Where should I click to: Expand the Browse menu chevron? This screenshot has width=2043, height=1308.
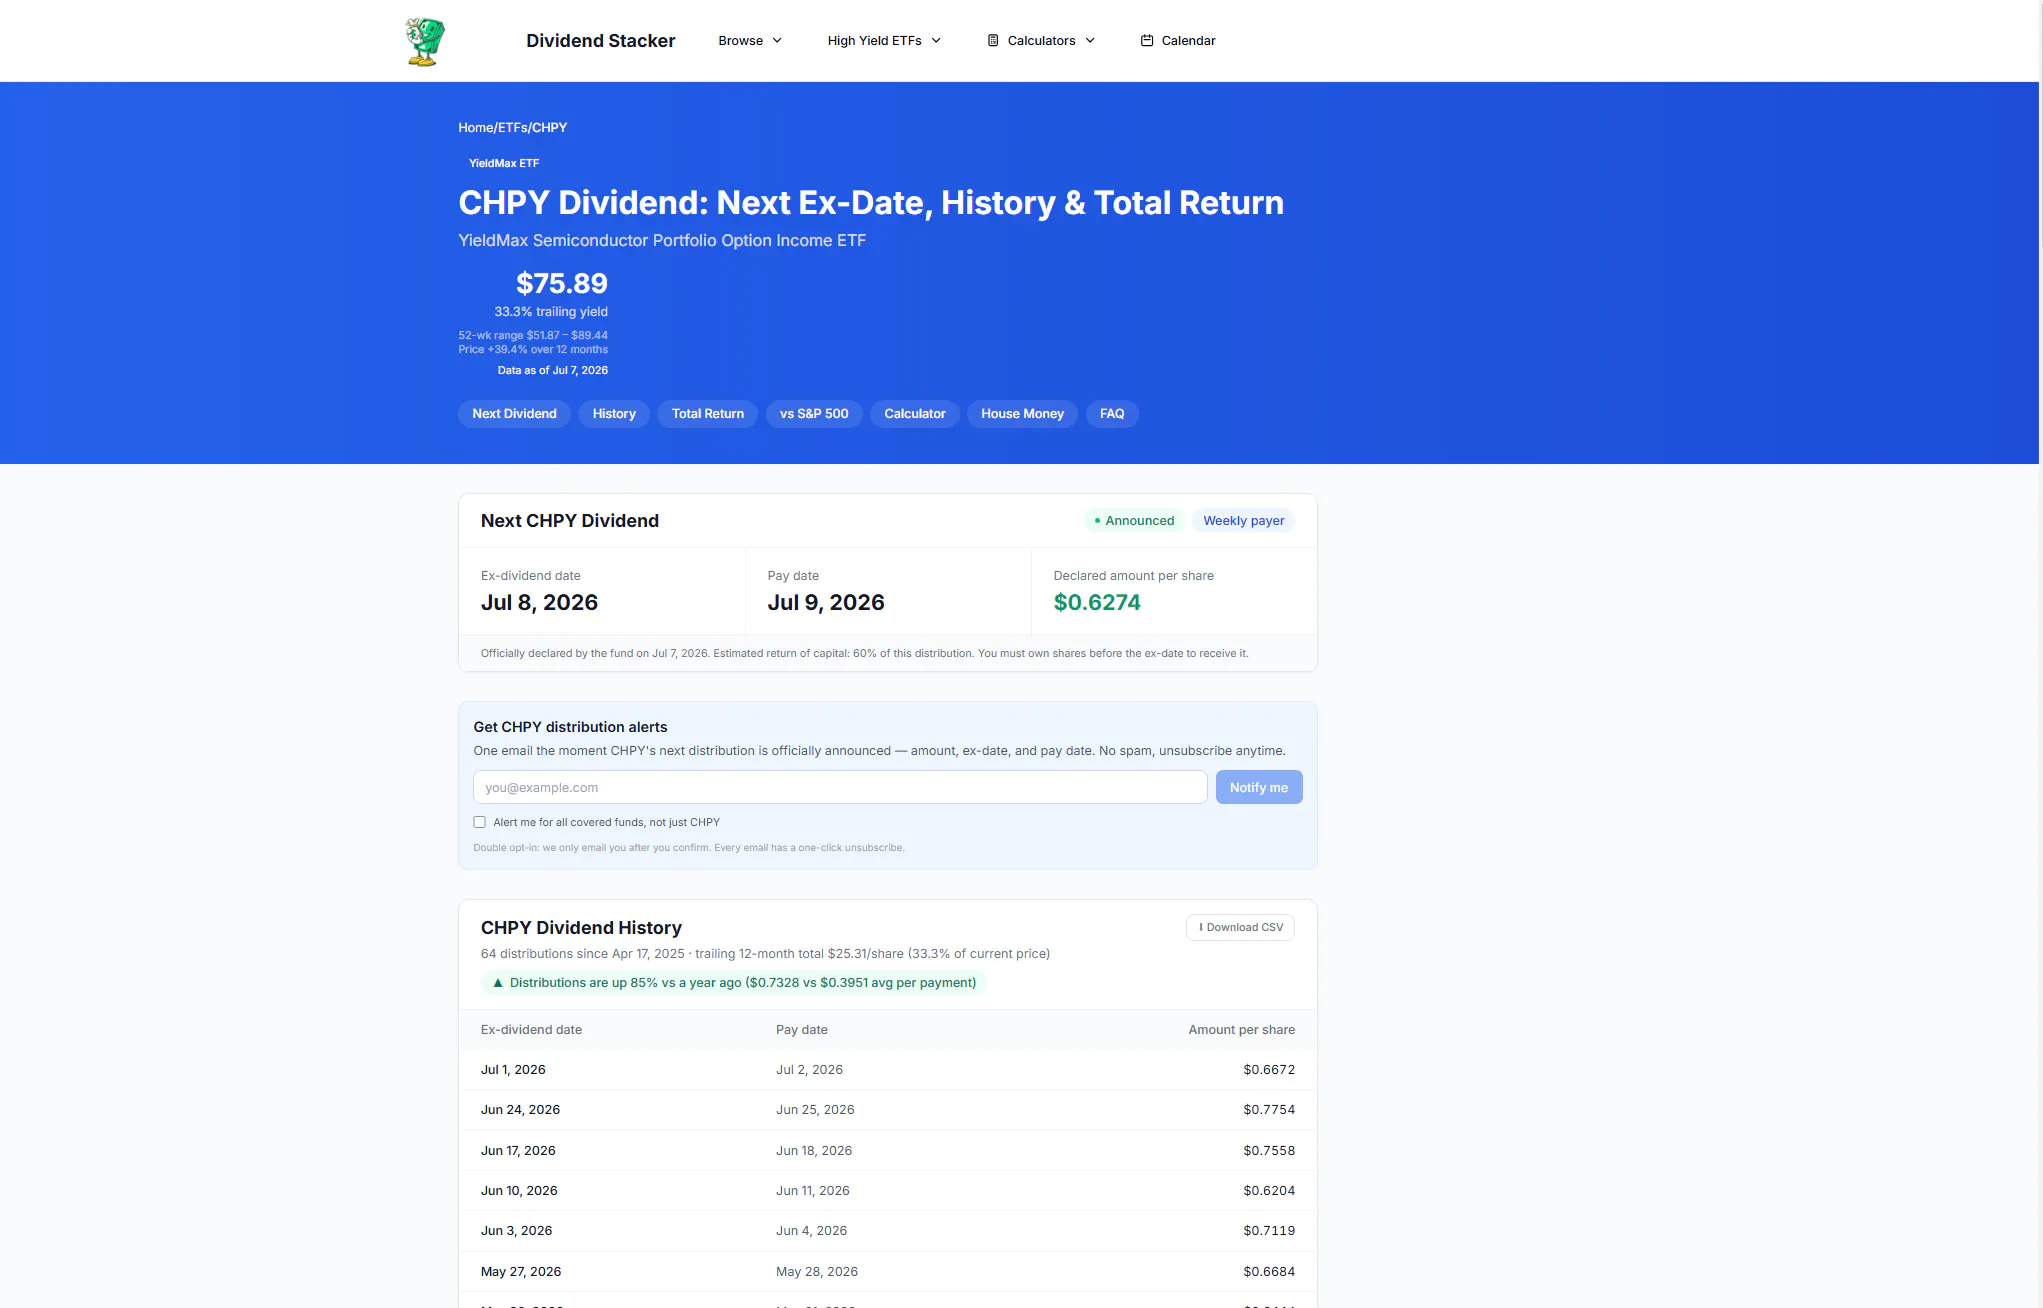coord(777,41)
